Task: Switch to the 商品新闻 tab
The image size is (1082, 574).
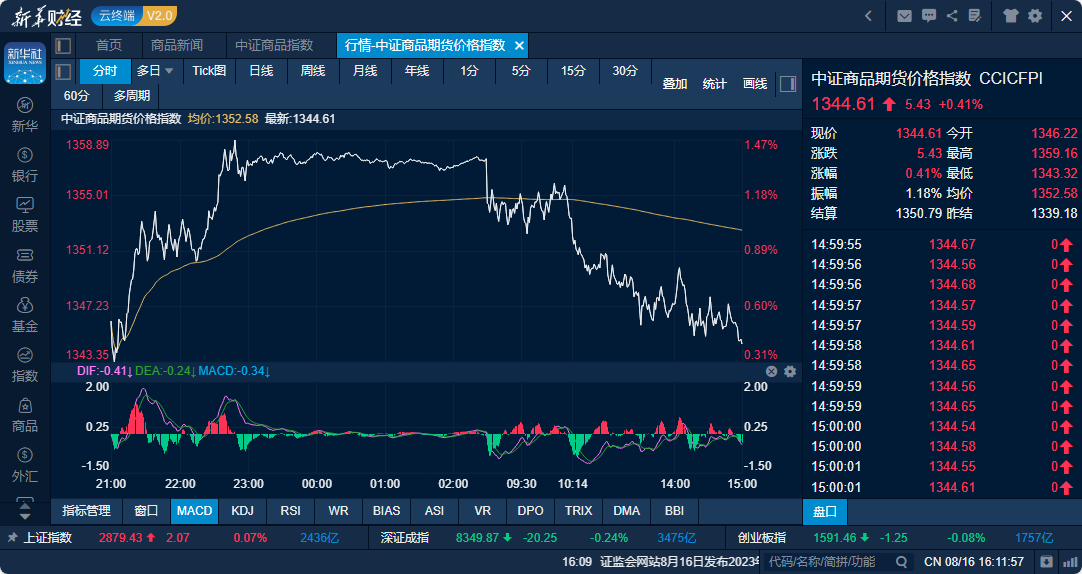Action: (x=176, y=46)
